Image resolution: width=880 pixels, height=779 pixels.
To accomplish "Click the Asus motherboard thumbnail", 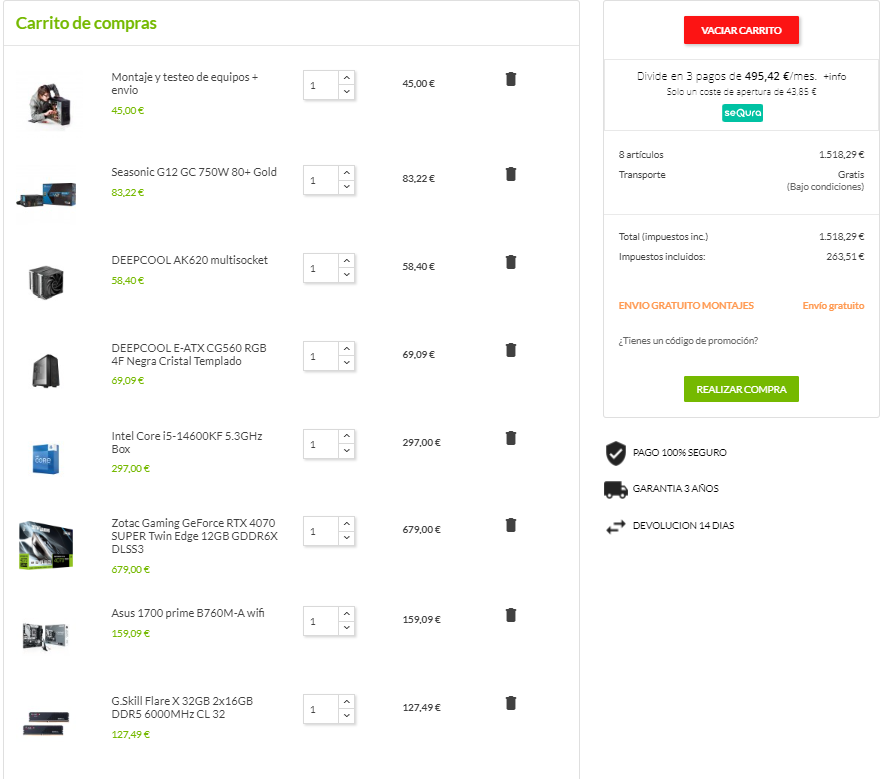I will [46, 636].
